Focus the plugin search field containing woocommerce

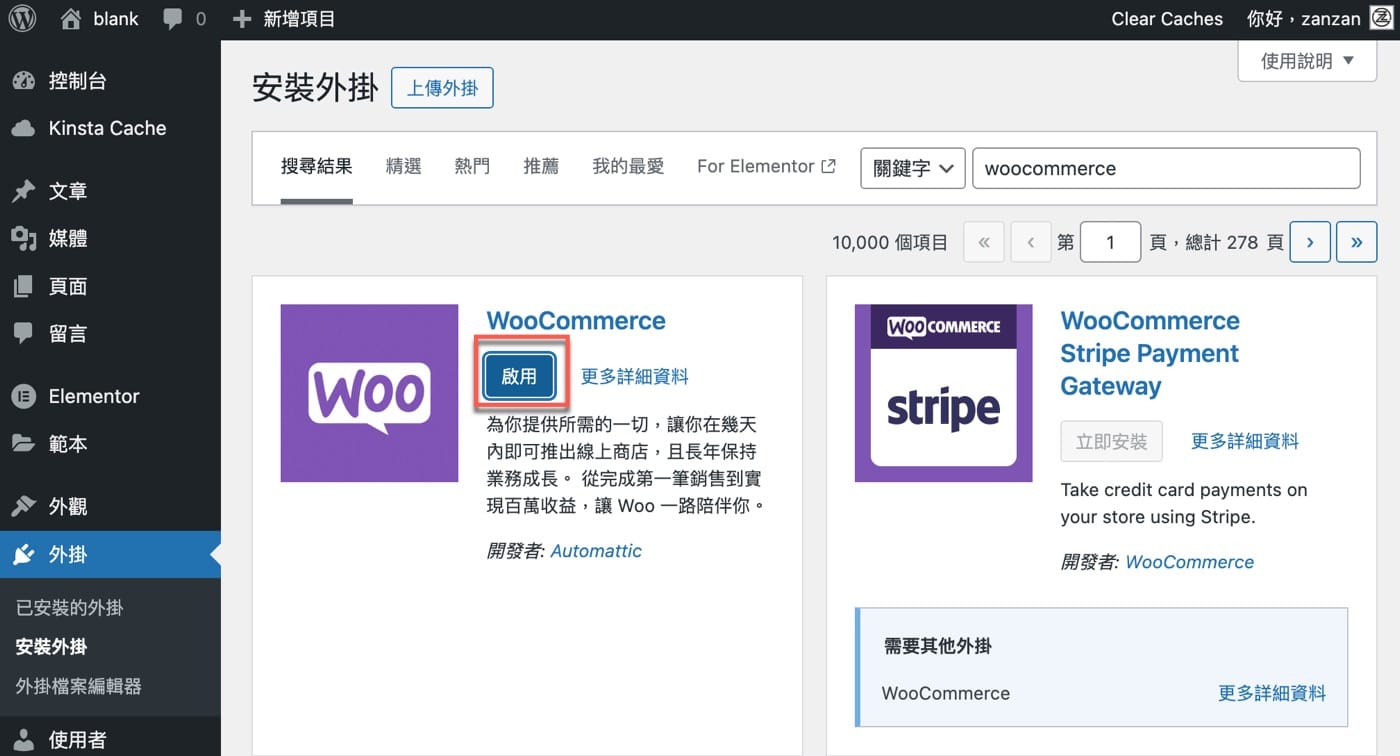[x=1166, y=168]
